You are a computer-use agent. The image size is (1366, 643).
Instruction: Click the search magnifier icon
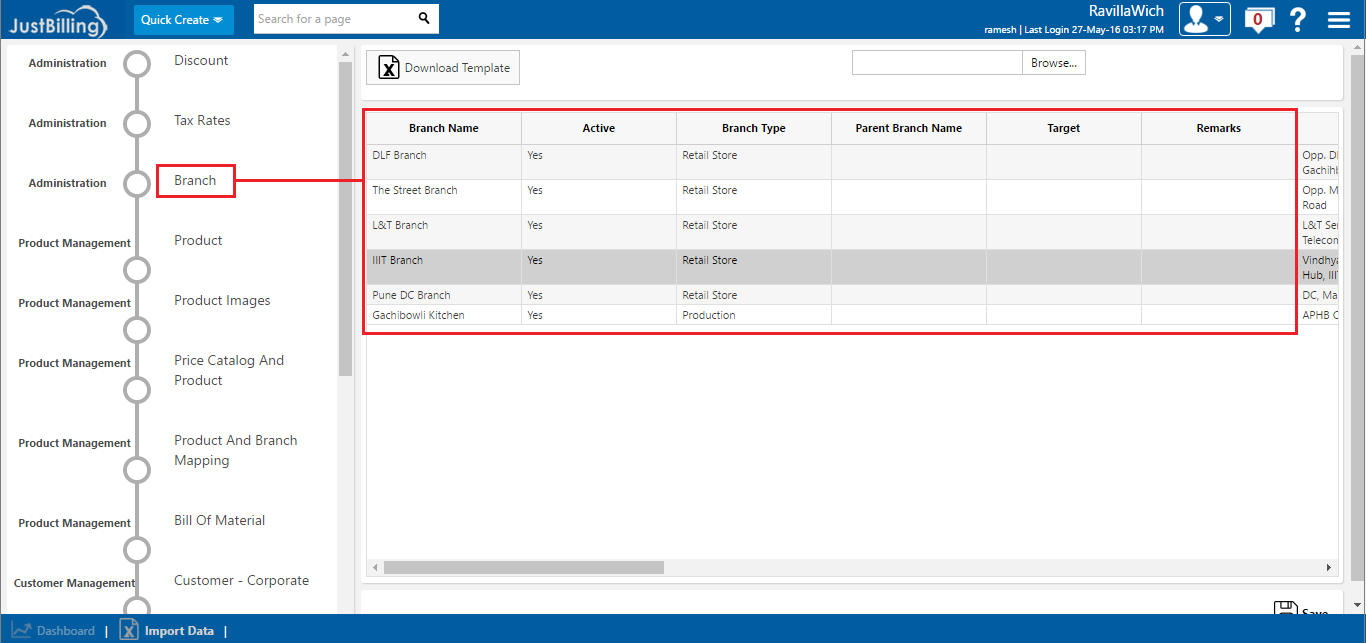pyautogui.click(x=424, y=19)
